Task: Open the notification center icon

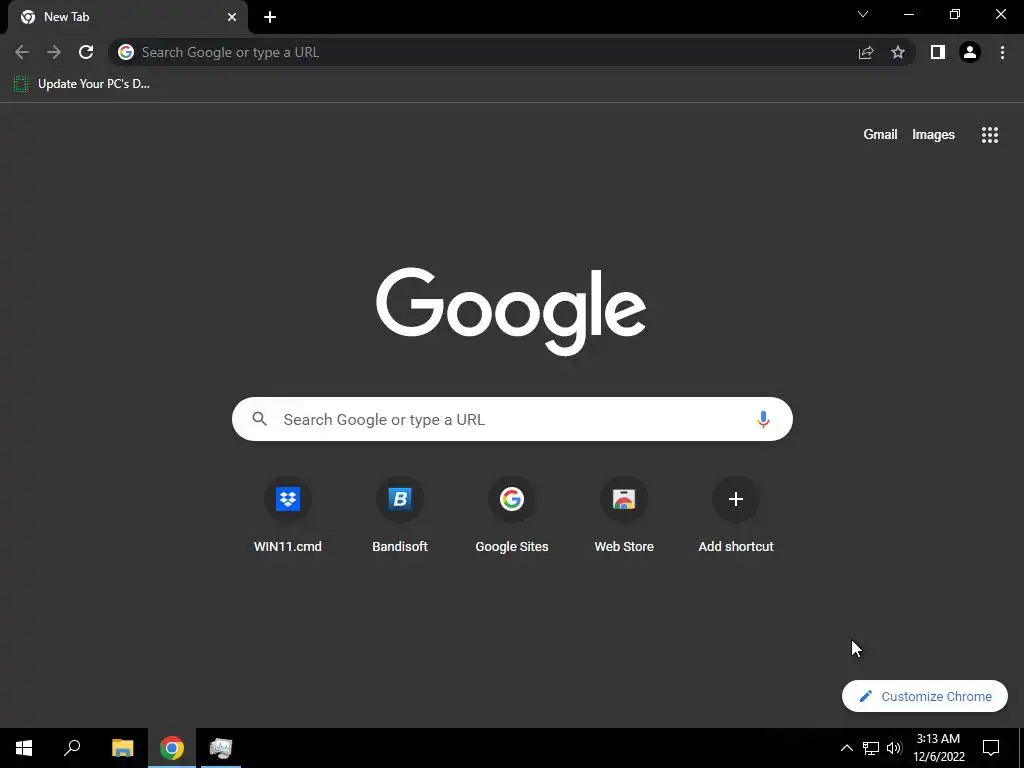Action: 991,748
